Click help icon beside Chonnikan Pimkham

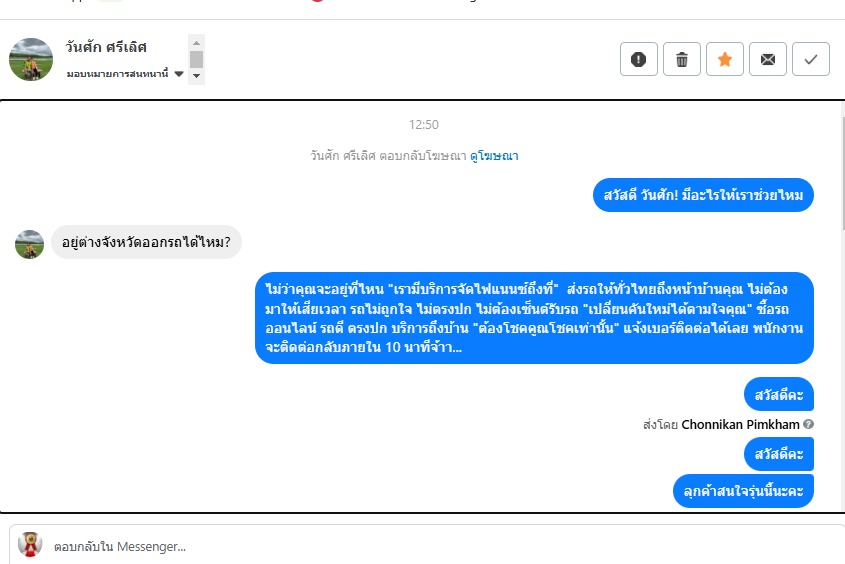tap(808, 424)
